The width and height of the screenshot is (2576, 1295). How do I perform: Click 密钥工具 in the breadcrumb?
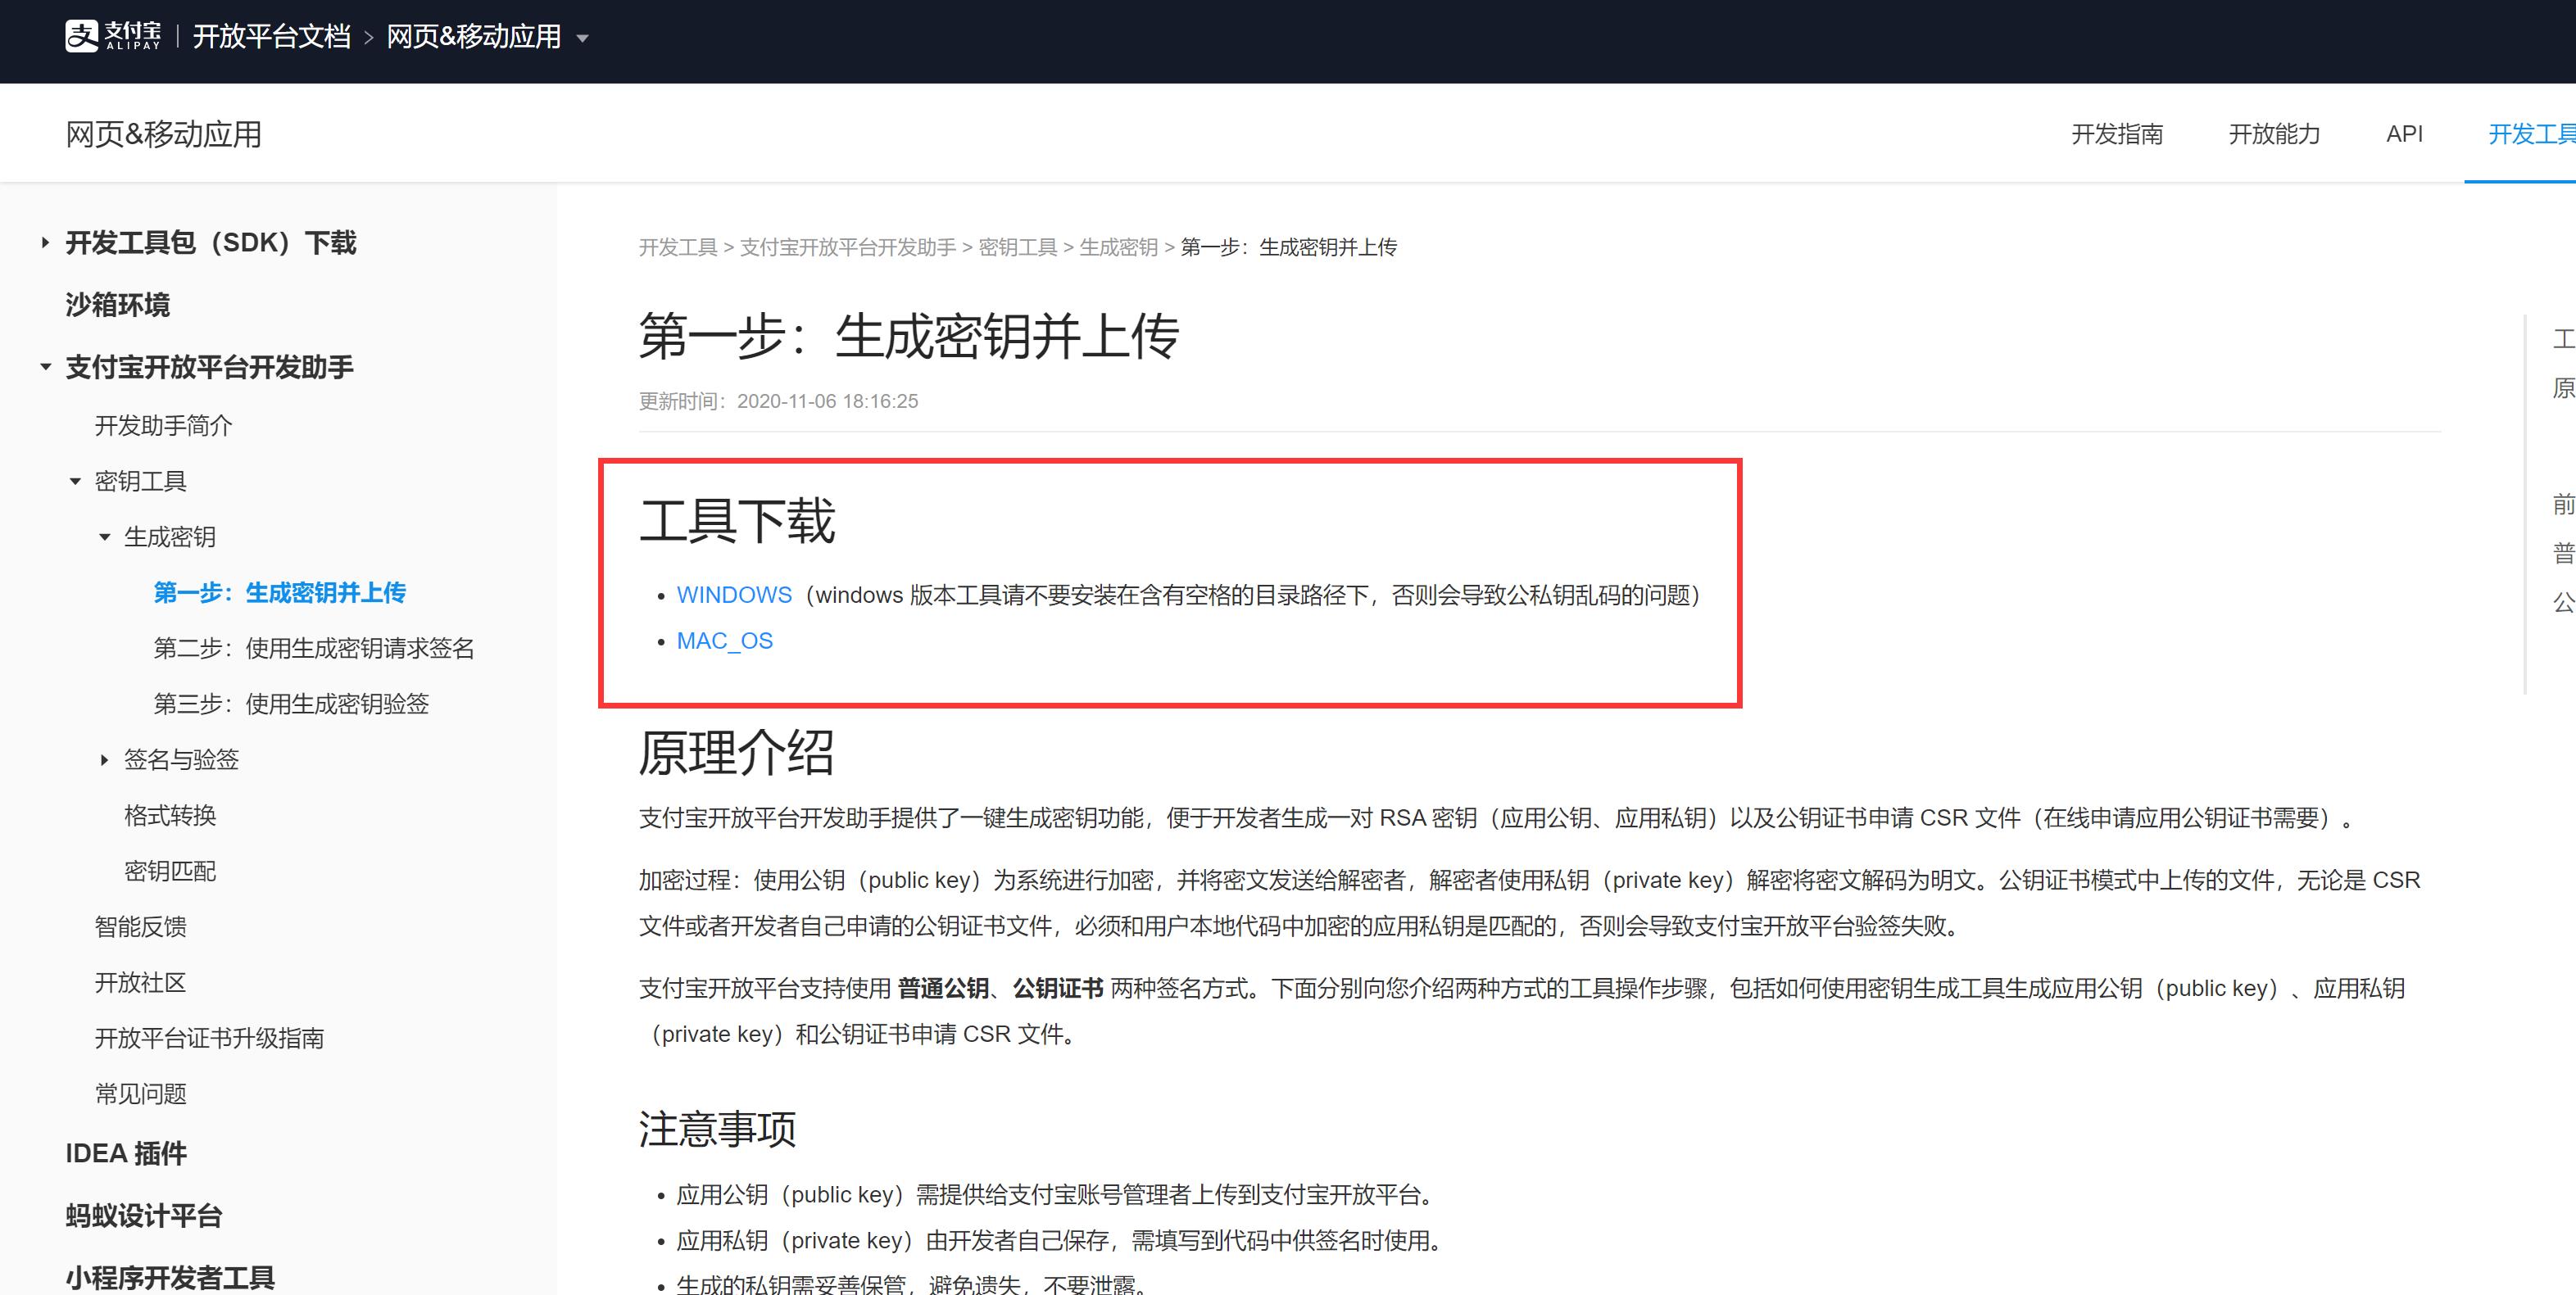pyautogui.click(x=1018, y=247)
